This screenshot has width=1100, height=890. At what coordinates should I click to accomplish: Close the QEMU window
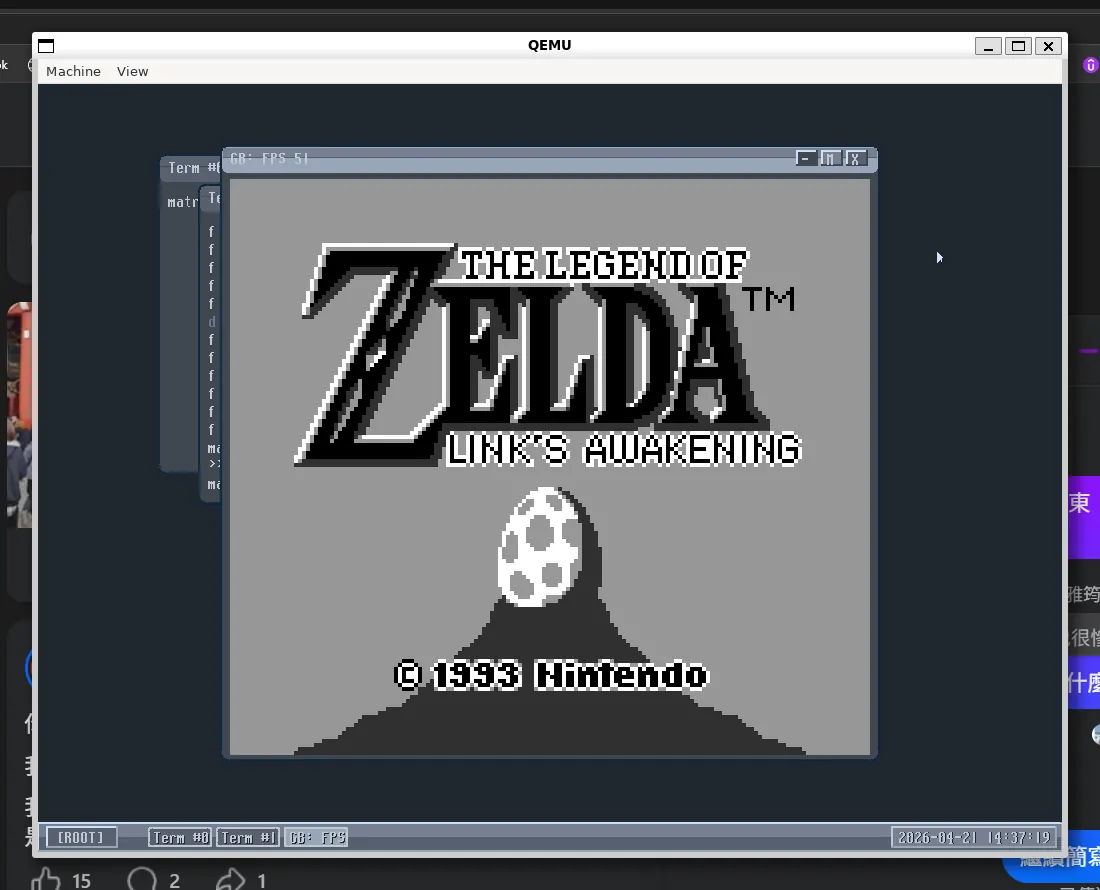(1048, 46)
